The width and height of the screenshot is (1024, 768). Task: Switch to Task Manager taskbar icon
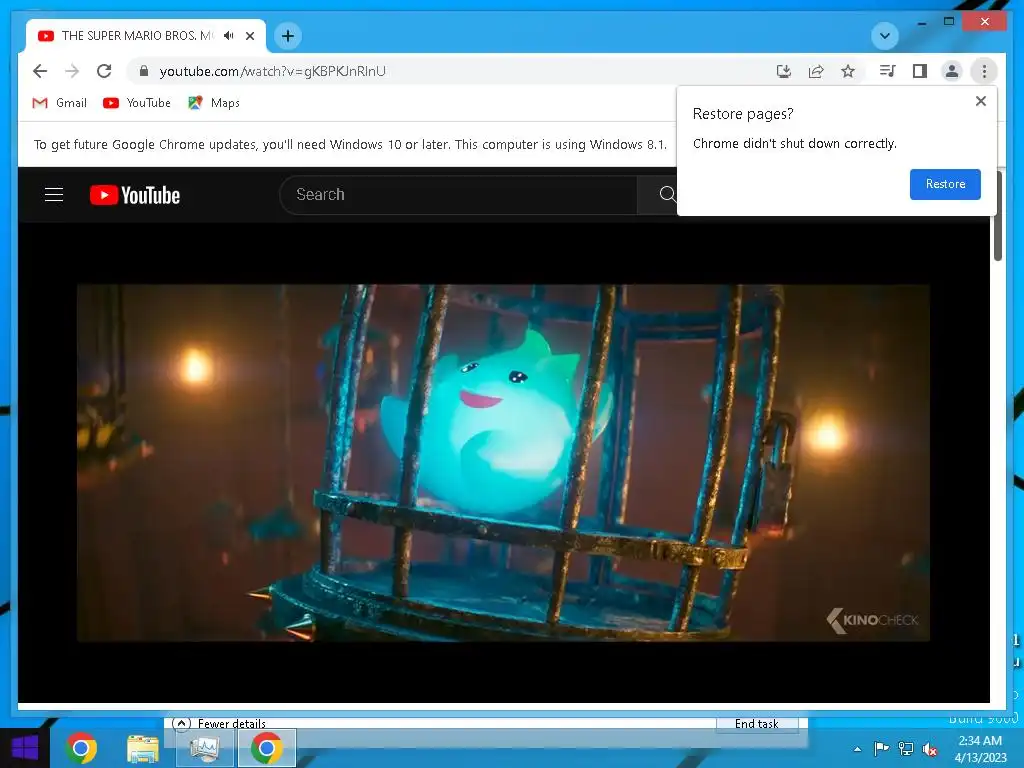point(206,748)
